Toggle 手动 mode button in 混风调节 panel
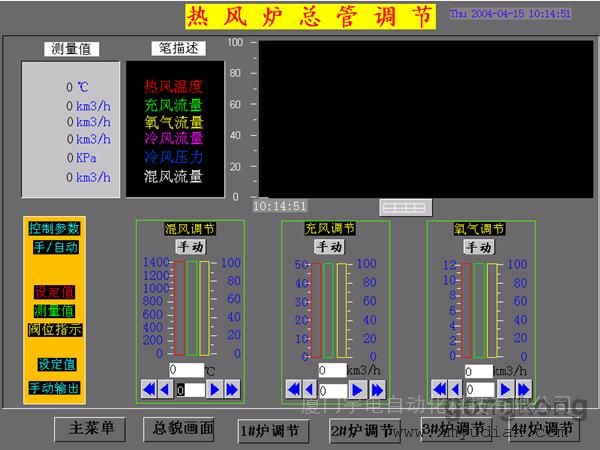 (189, 246)
